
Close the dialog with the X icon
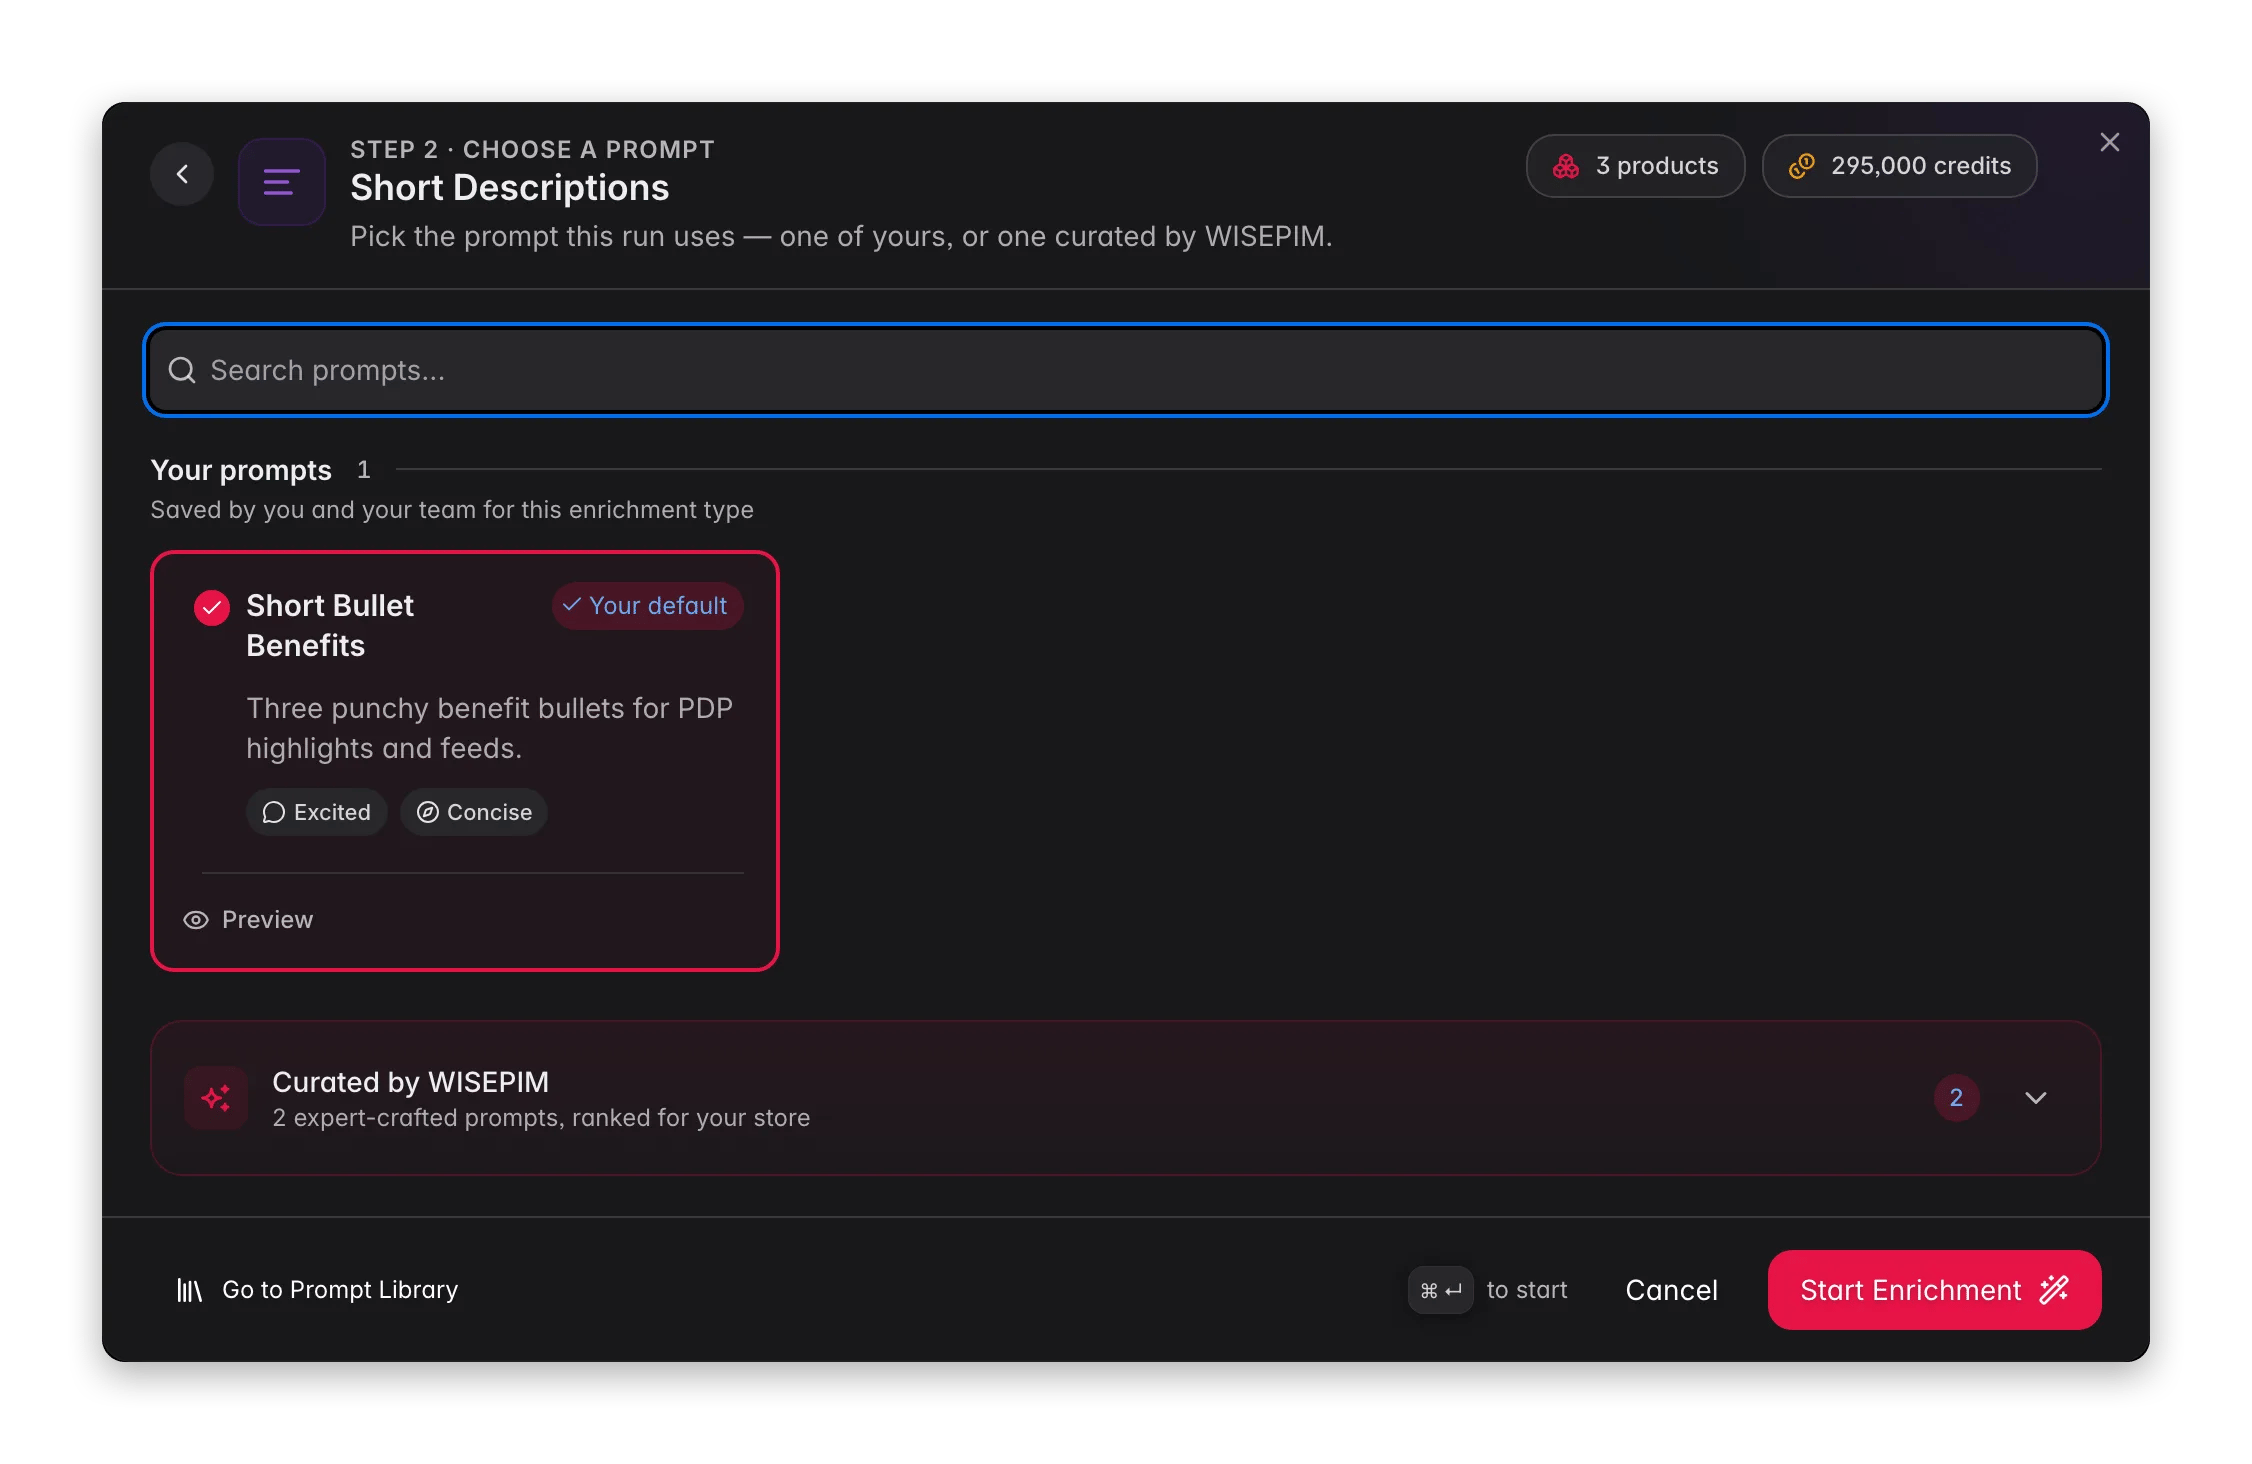2109,142
